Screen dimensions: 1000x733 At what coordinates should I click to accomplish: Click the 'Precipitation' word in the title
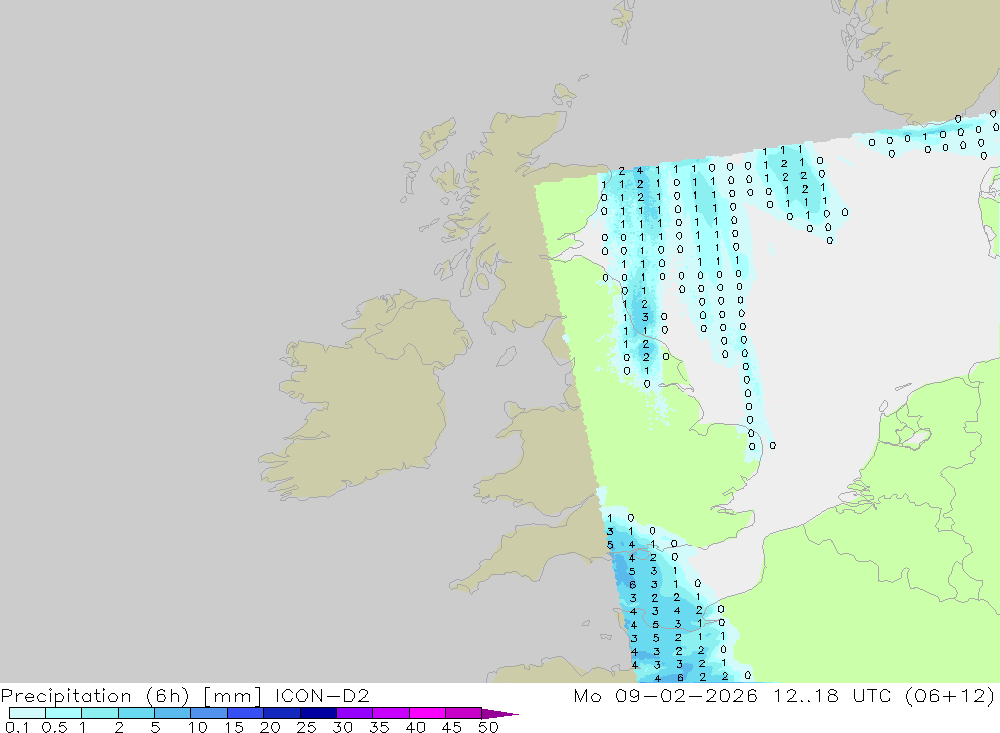click(x=66, y=696)
